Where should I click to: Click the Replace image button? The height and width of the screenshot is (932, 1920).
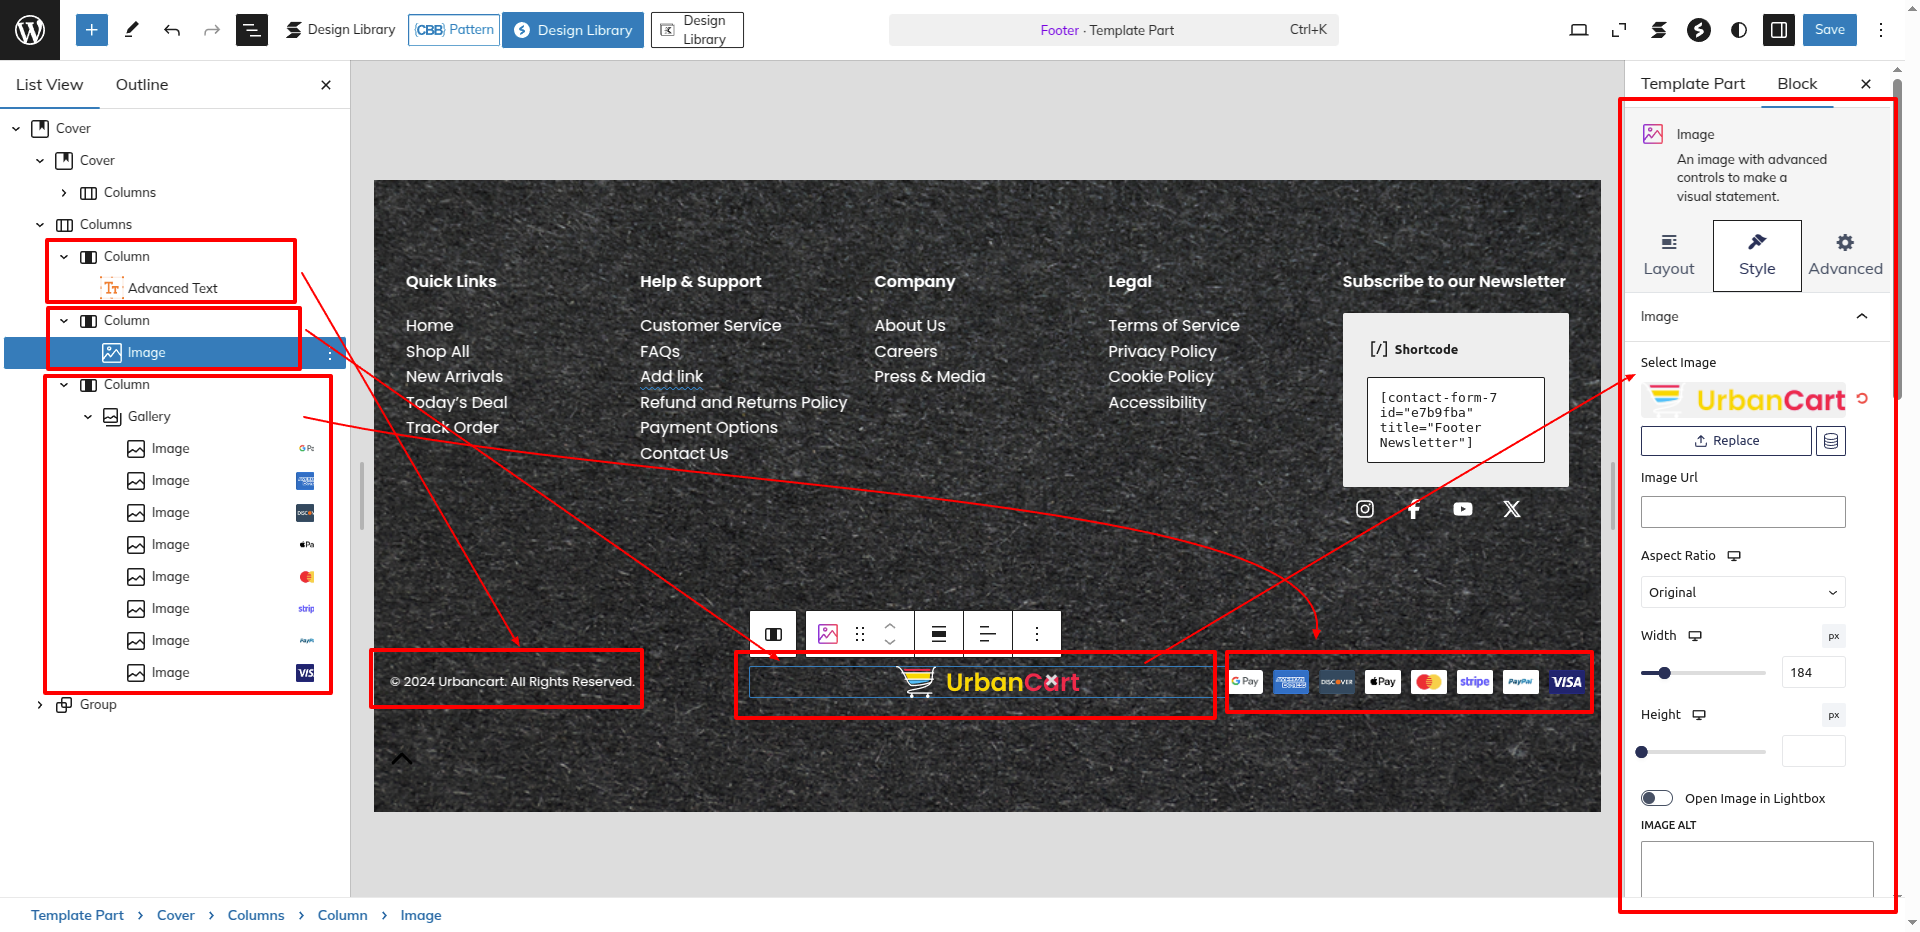point(1726,441)
